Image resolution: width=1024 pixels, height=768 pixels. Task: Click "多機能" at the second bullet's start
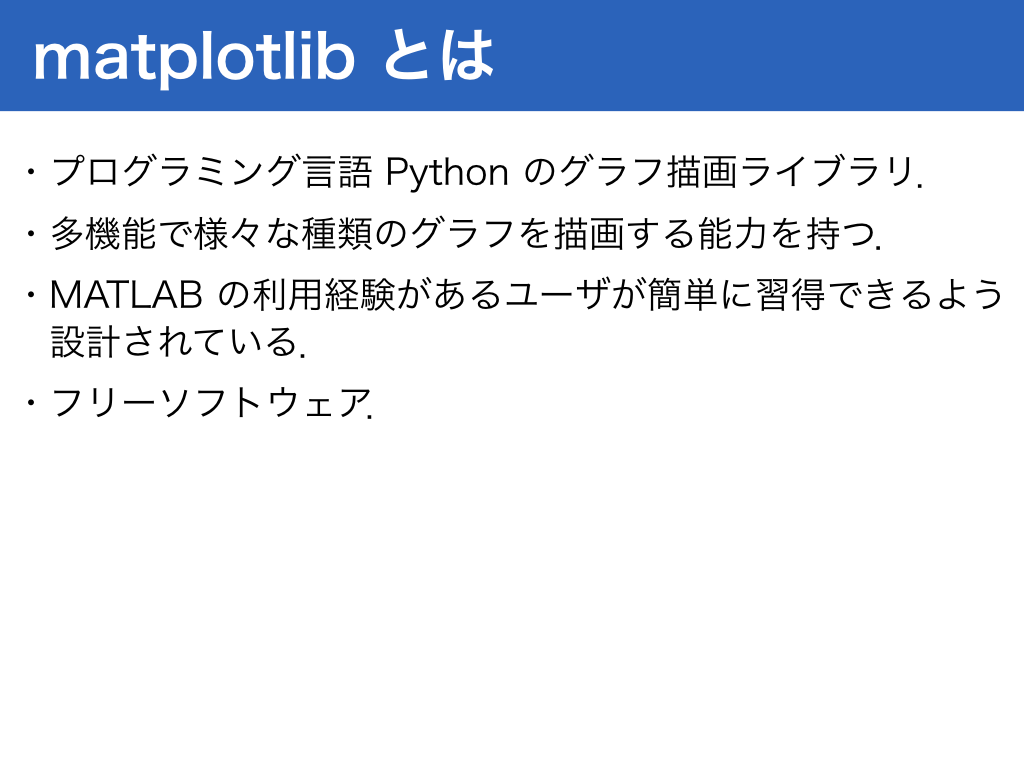103,234
